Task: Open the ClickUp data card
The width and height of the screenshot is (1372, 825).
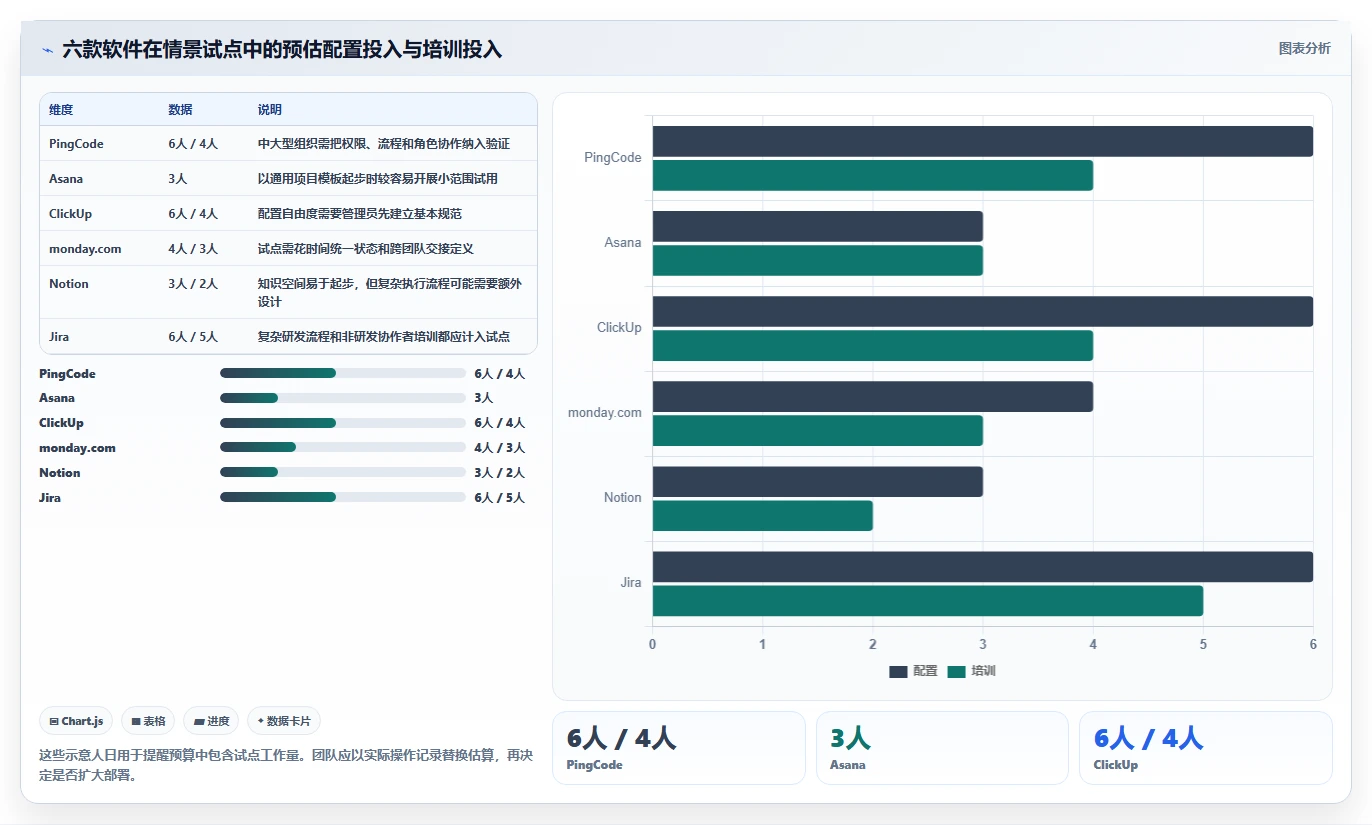Action: point(1206,748)
